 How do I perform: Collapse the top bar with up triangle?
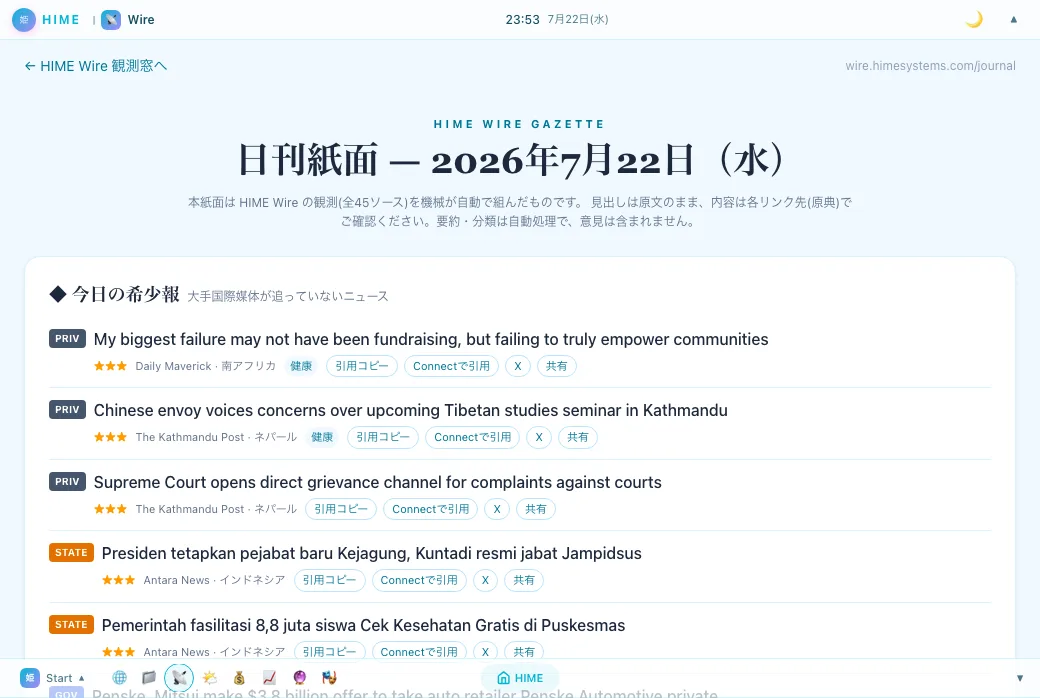point(1013,20)
